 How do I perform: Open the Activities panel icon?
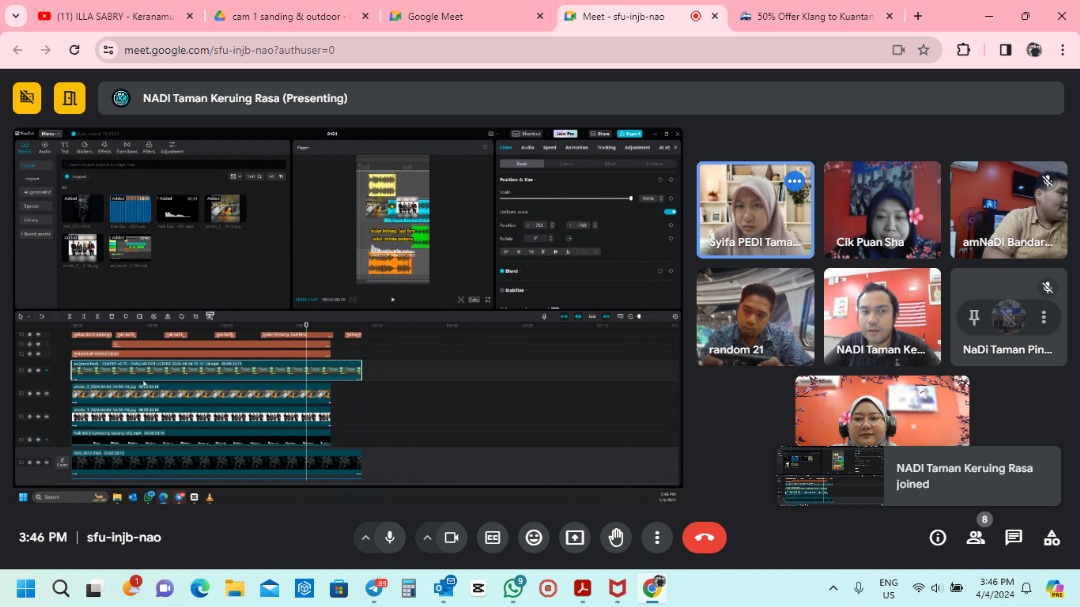click(x=1052, y=537)
